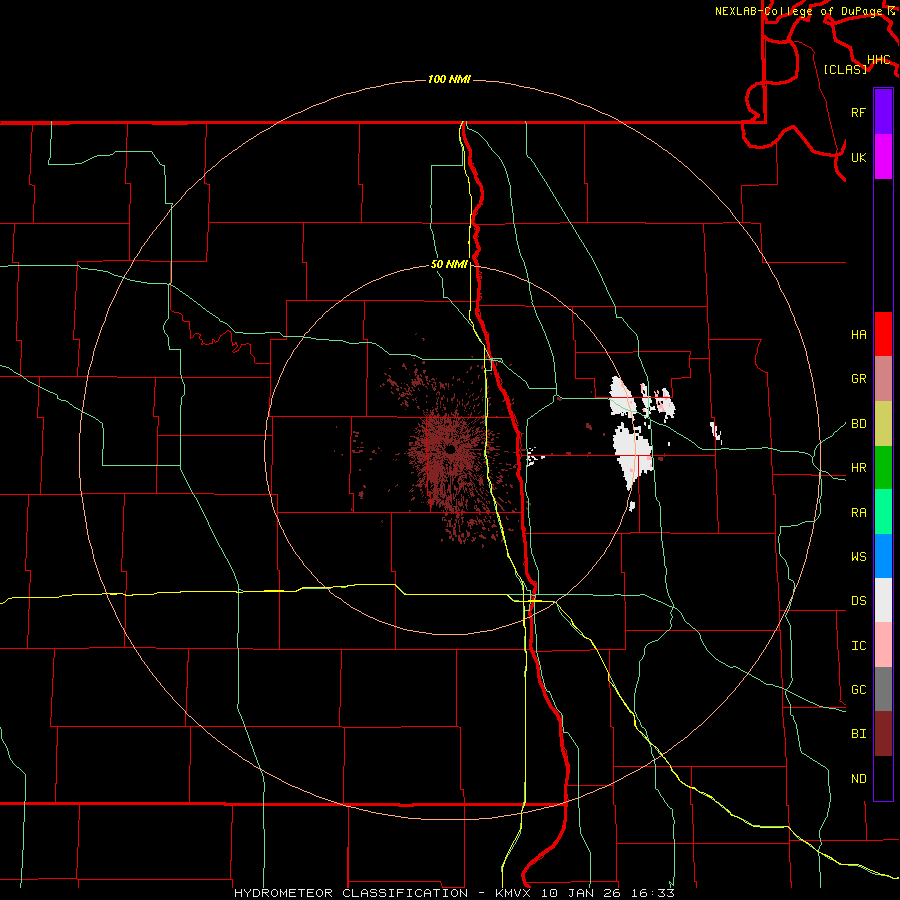Click the light pink IC legend swatch
The height and width of the screenshot is (900, 900).
tap(883, 645)
